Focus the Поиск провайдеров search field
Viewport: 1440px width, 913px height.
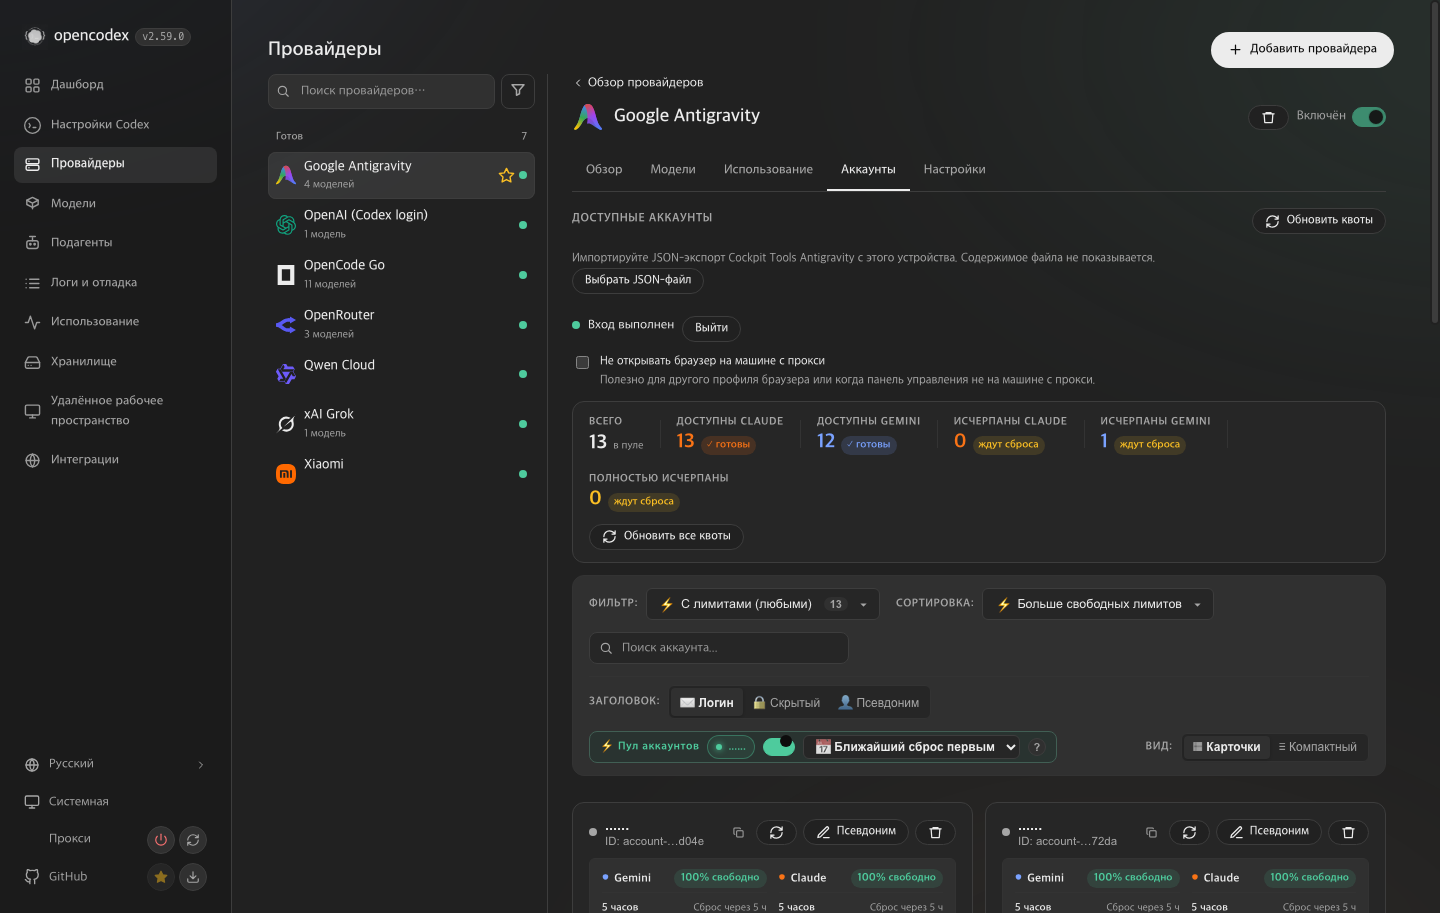point(381,91)
